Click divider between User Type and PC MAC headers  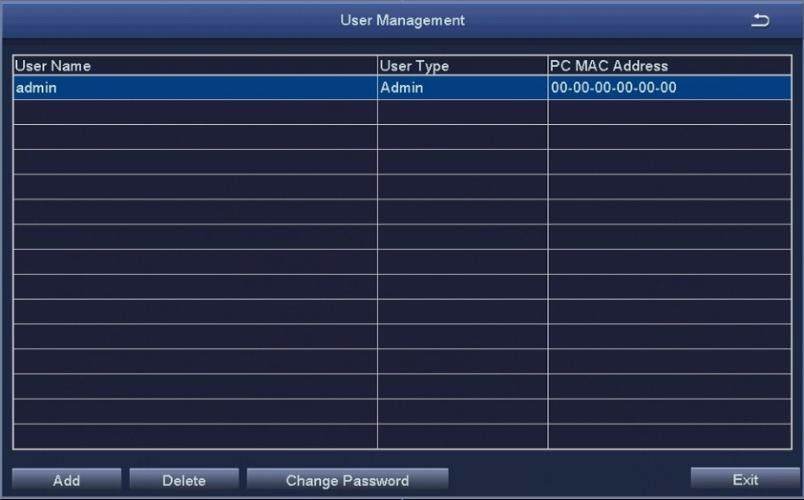click(x=548, y=66)
